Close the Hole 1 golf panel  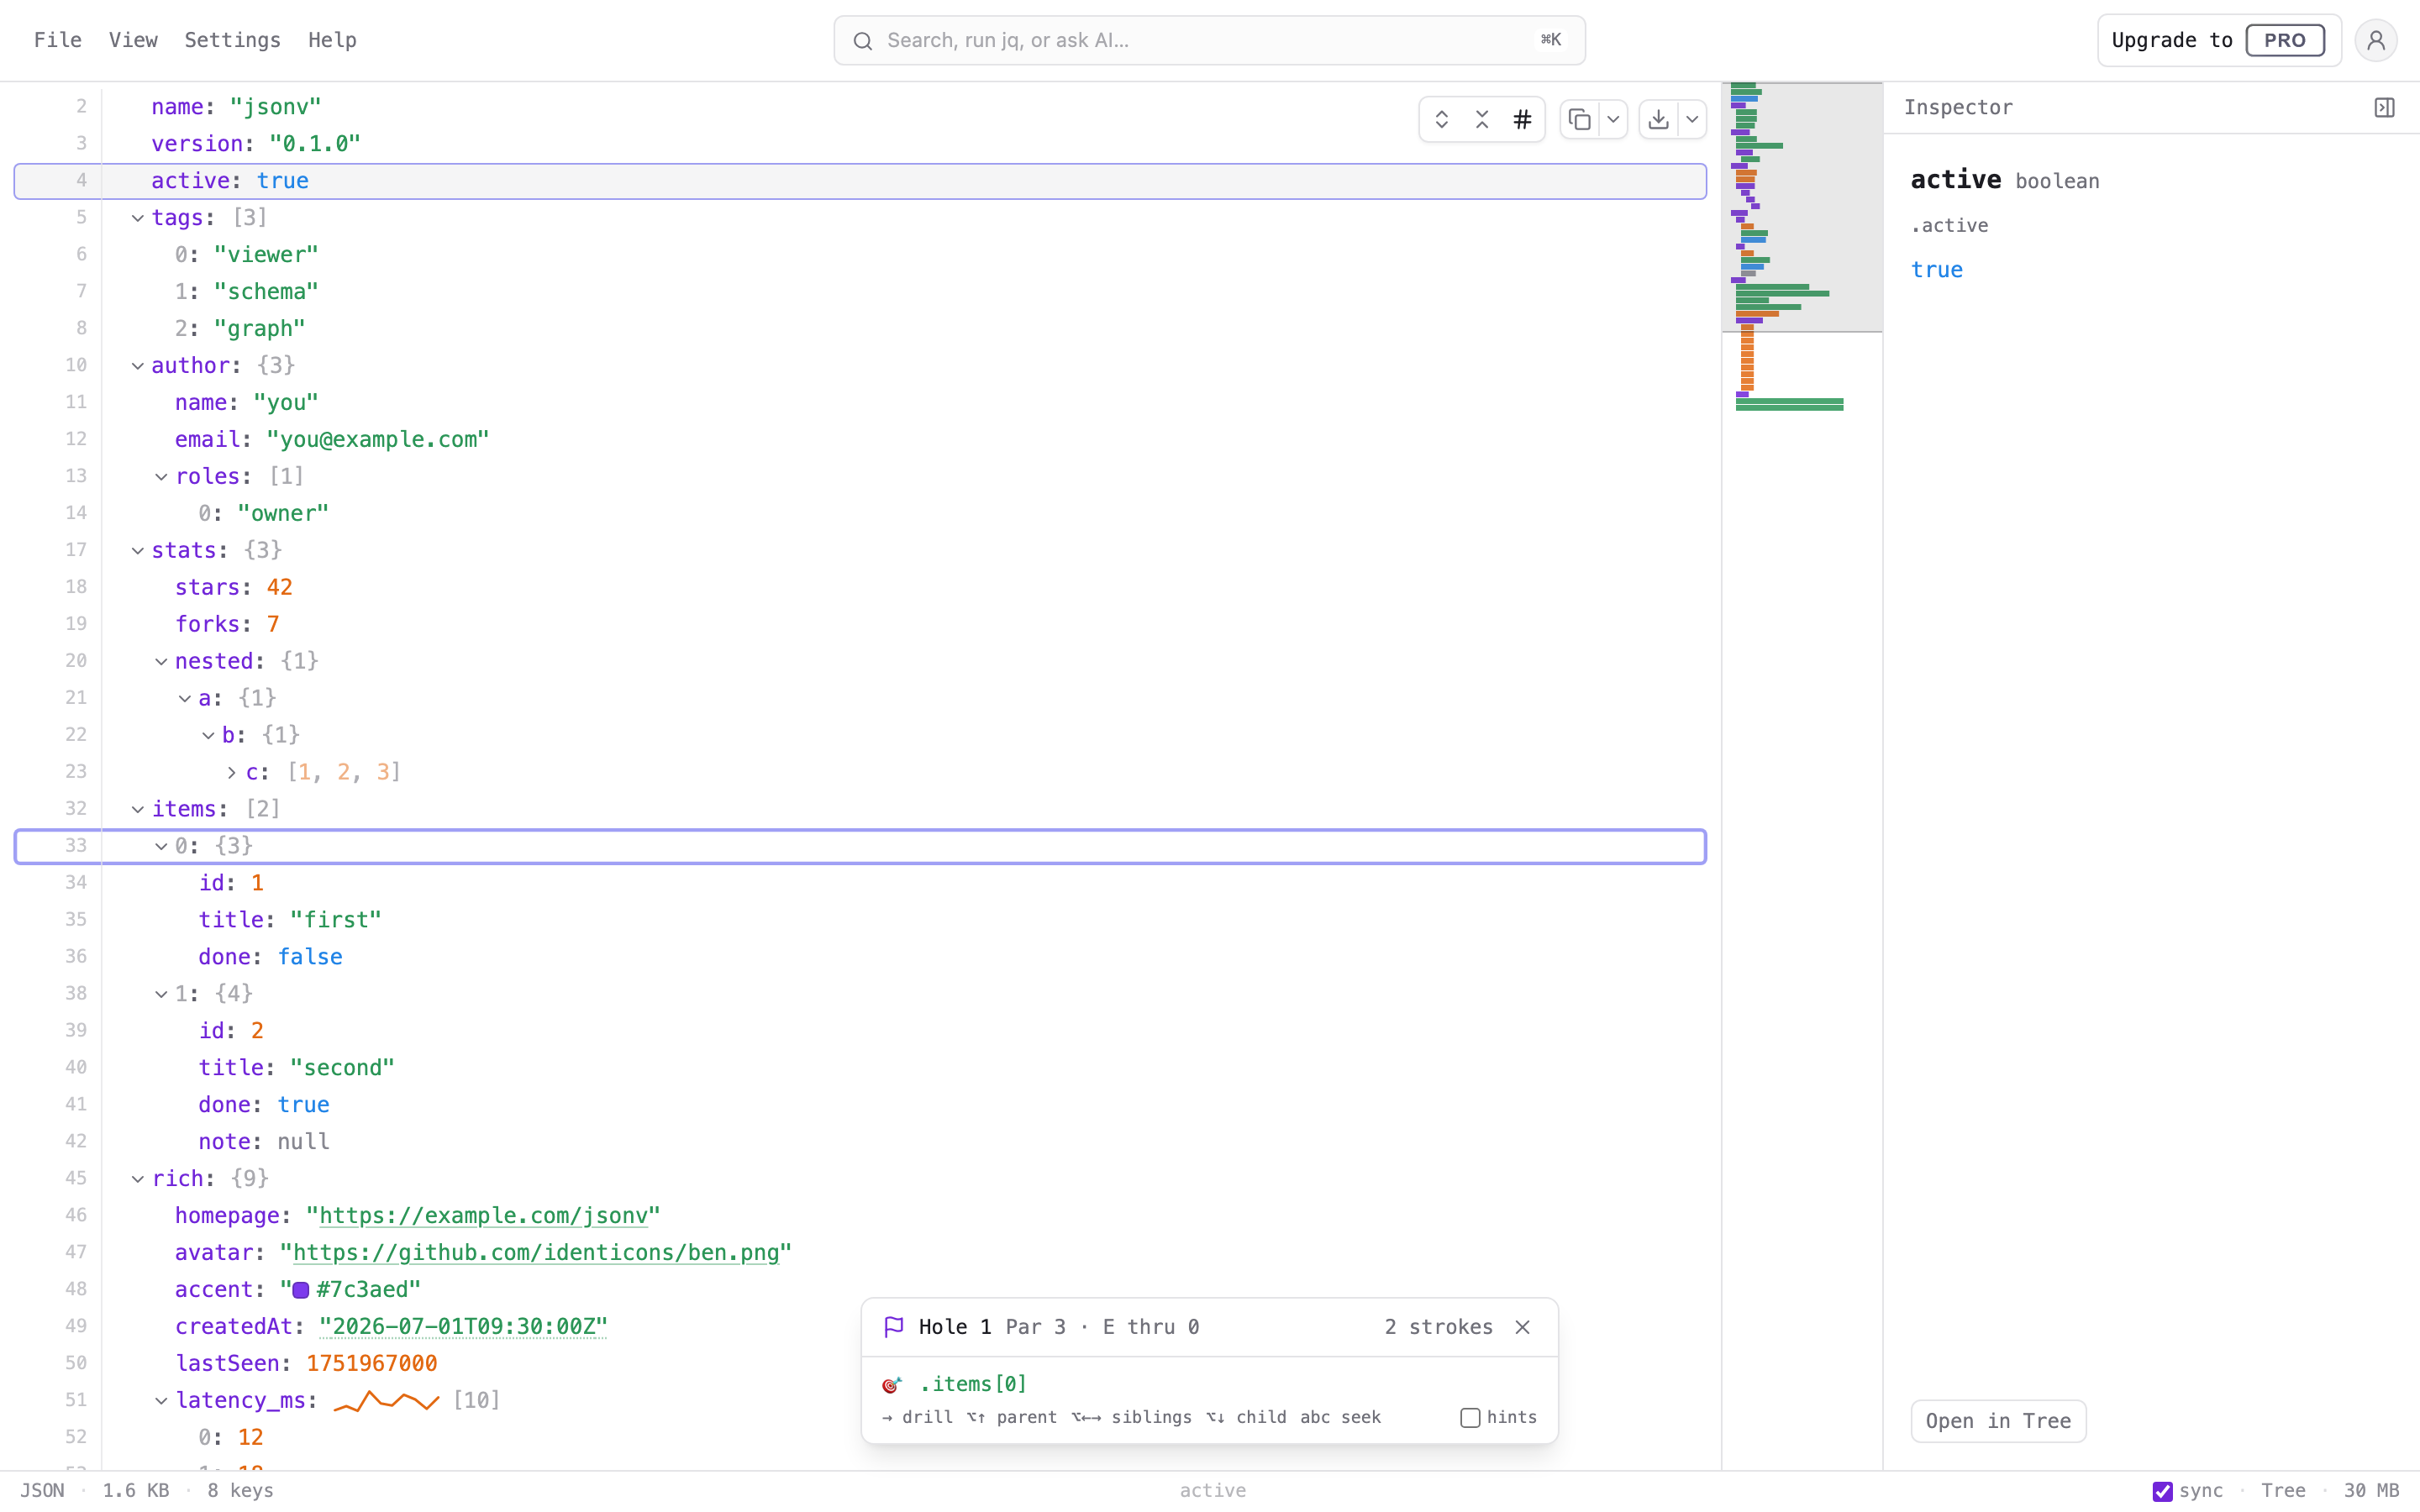1523,1327
